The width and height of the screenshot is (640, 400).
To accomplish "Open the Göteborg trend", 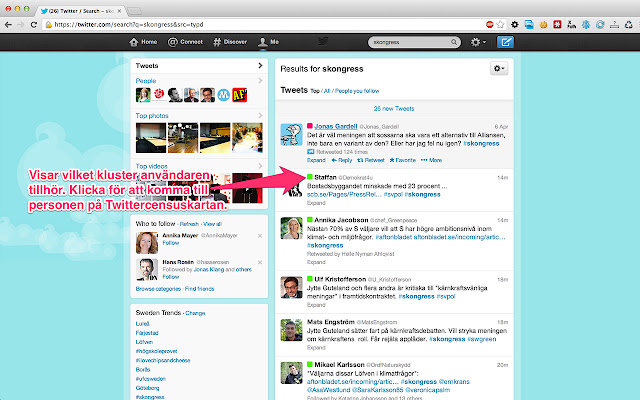I will point(147,388).
